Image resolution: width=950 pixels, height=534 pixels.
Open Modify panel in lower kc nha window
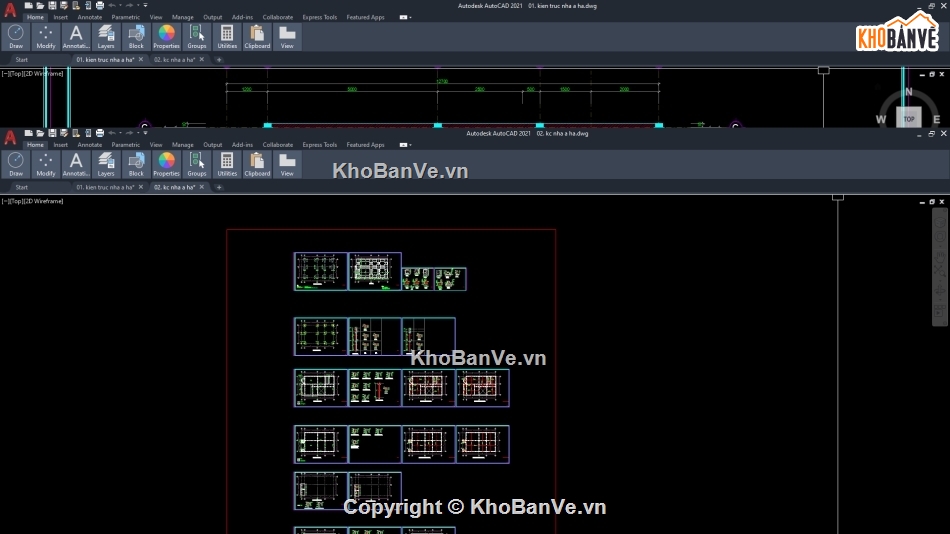click(x=45, y=164)
